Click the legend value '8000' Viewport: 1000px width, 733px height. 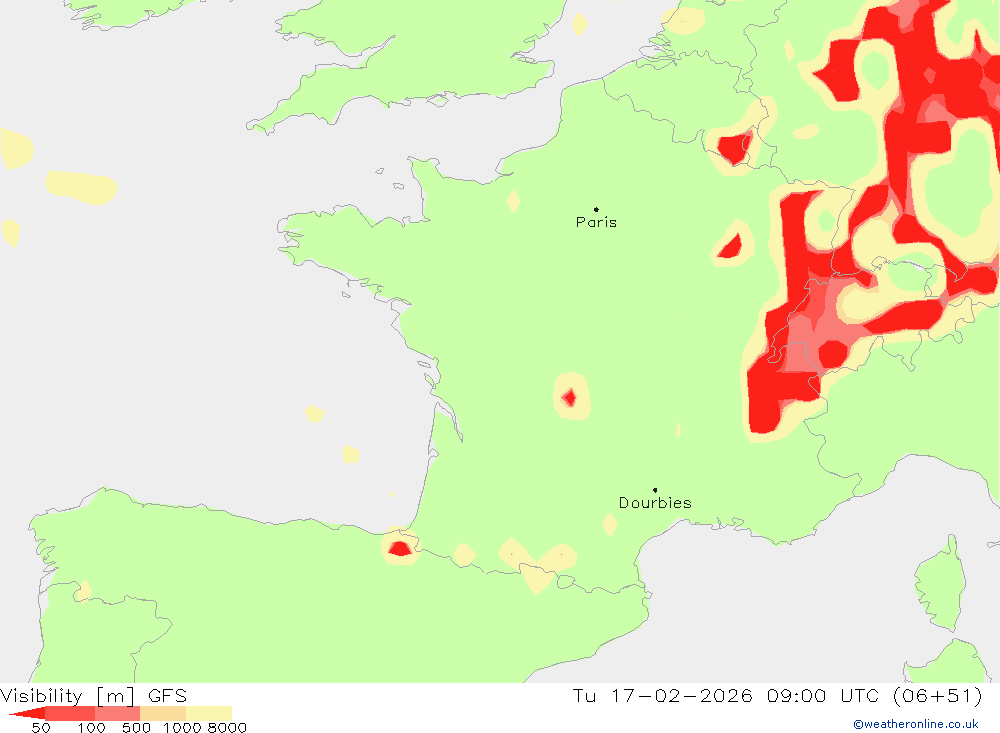tap(227, 728)
